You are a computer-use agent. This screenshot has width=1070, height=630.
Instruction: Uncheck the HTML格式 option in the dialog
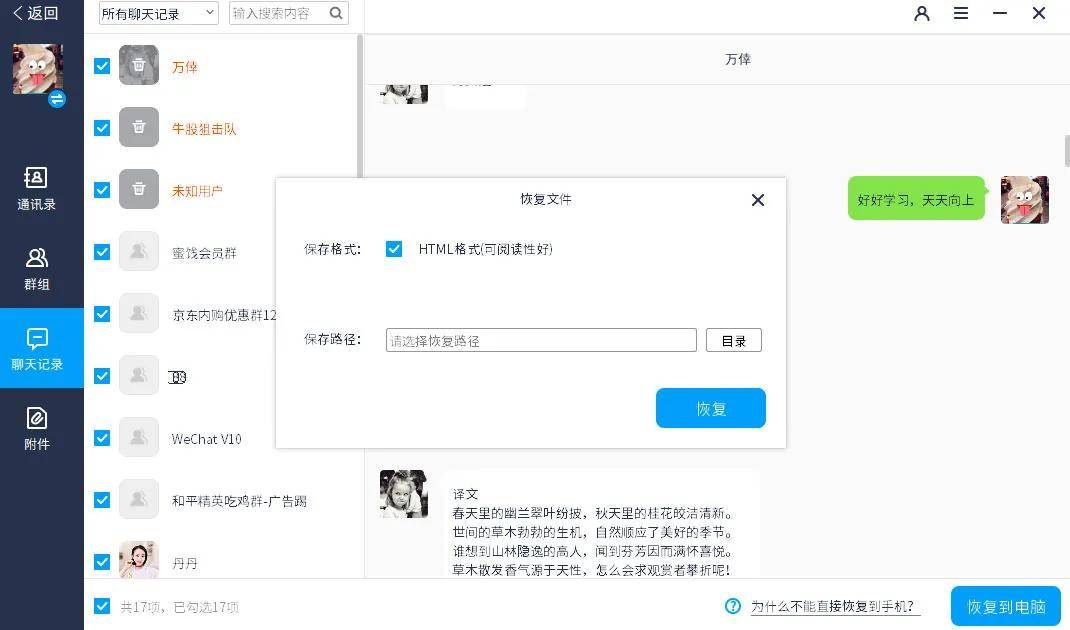[x=394, y=249]
